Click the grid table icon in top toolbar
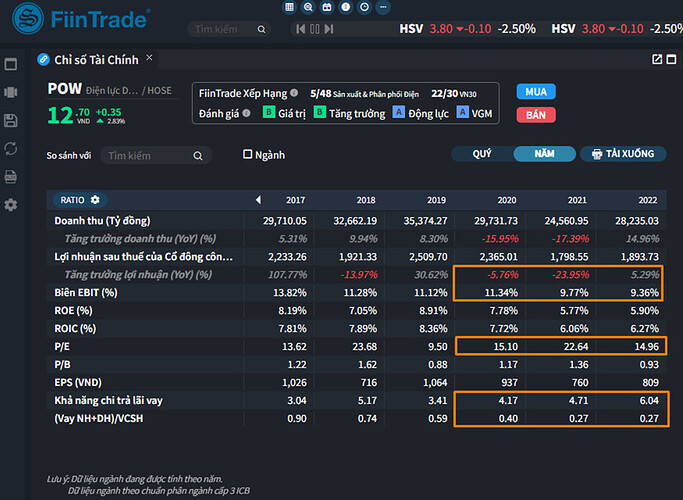 point(290,7)
